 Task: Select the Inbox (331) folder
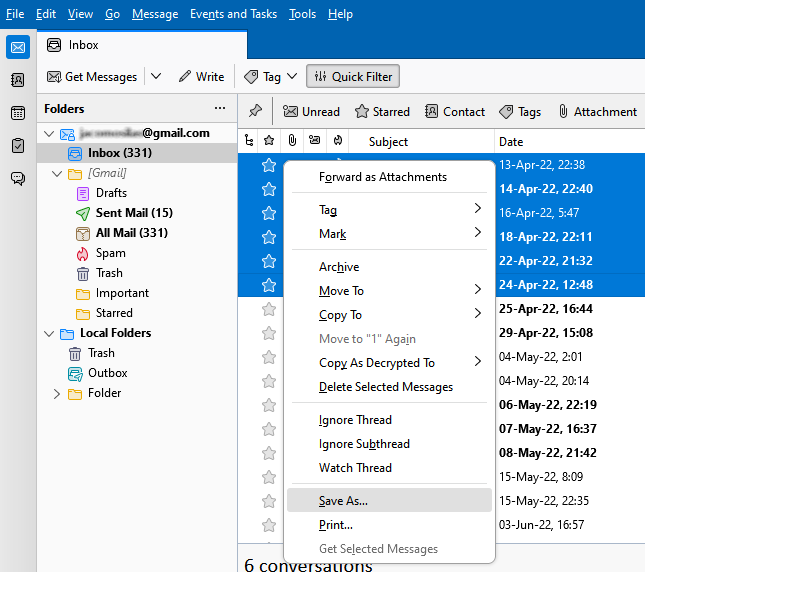coord(137,153)
